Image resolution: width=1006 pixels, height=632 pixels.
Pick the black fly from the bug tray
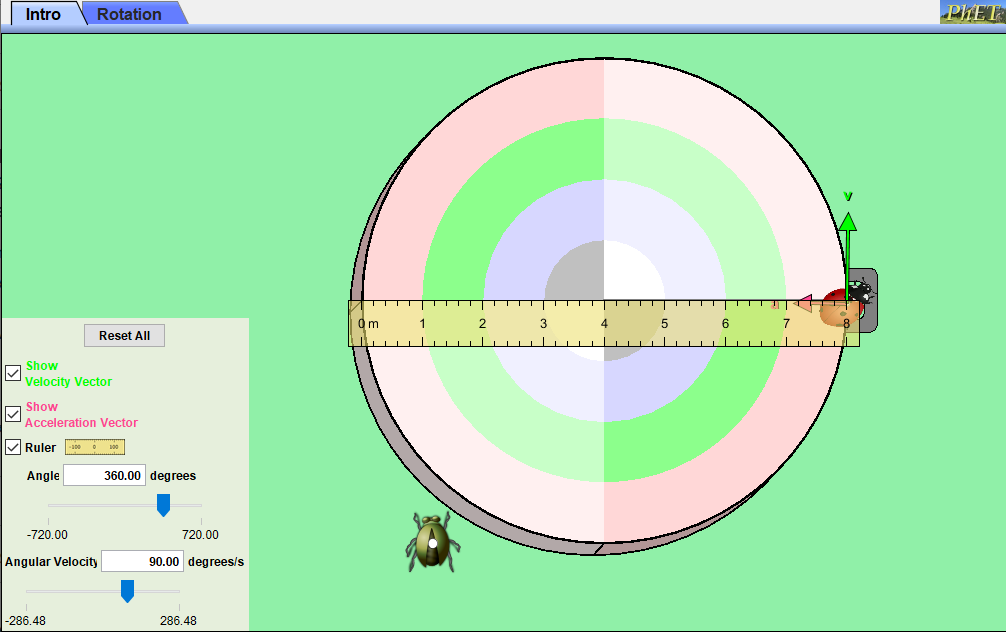pos(862,290)
